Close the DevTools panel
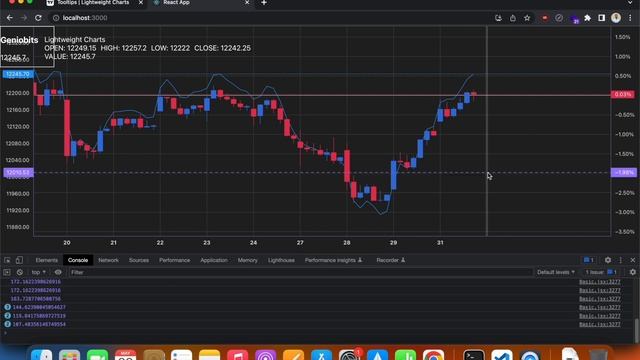The height and width of the screenshot is (360, 640). click(x=633, y=260)
